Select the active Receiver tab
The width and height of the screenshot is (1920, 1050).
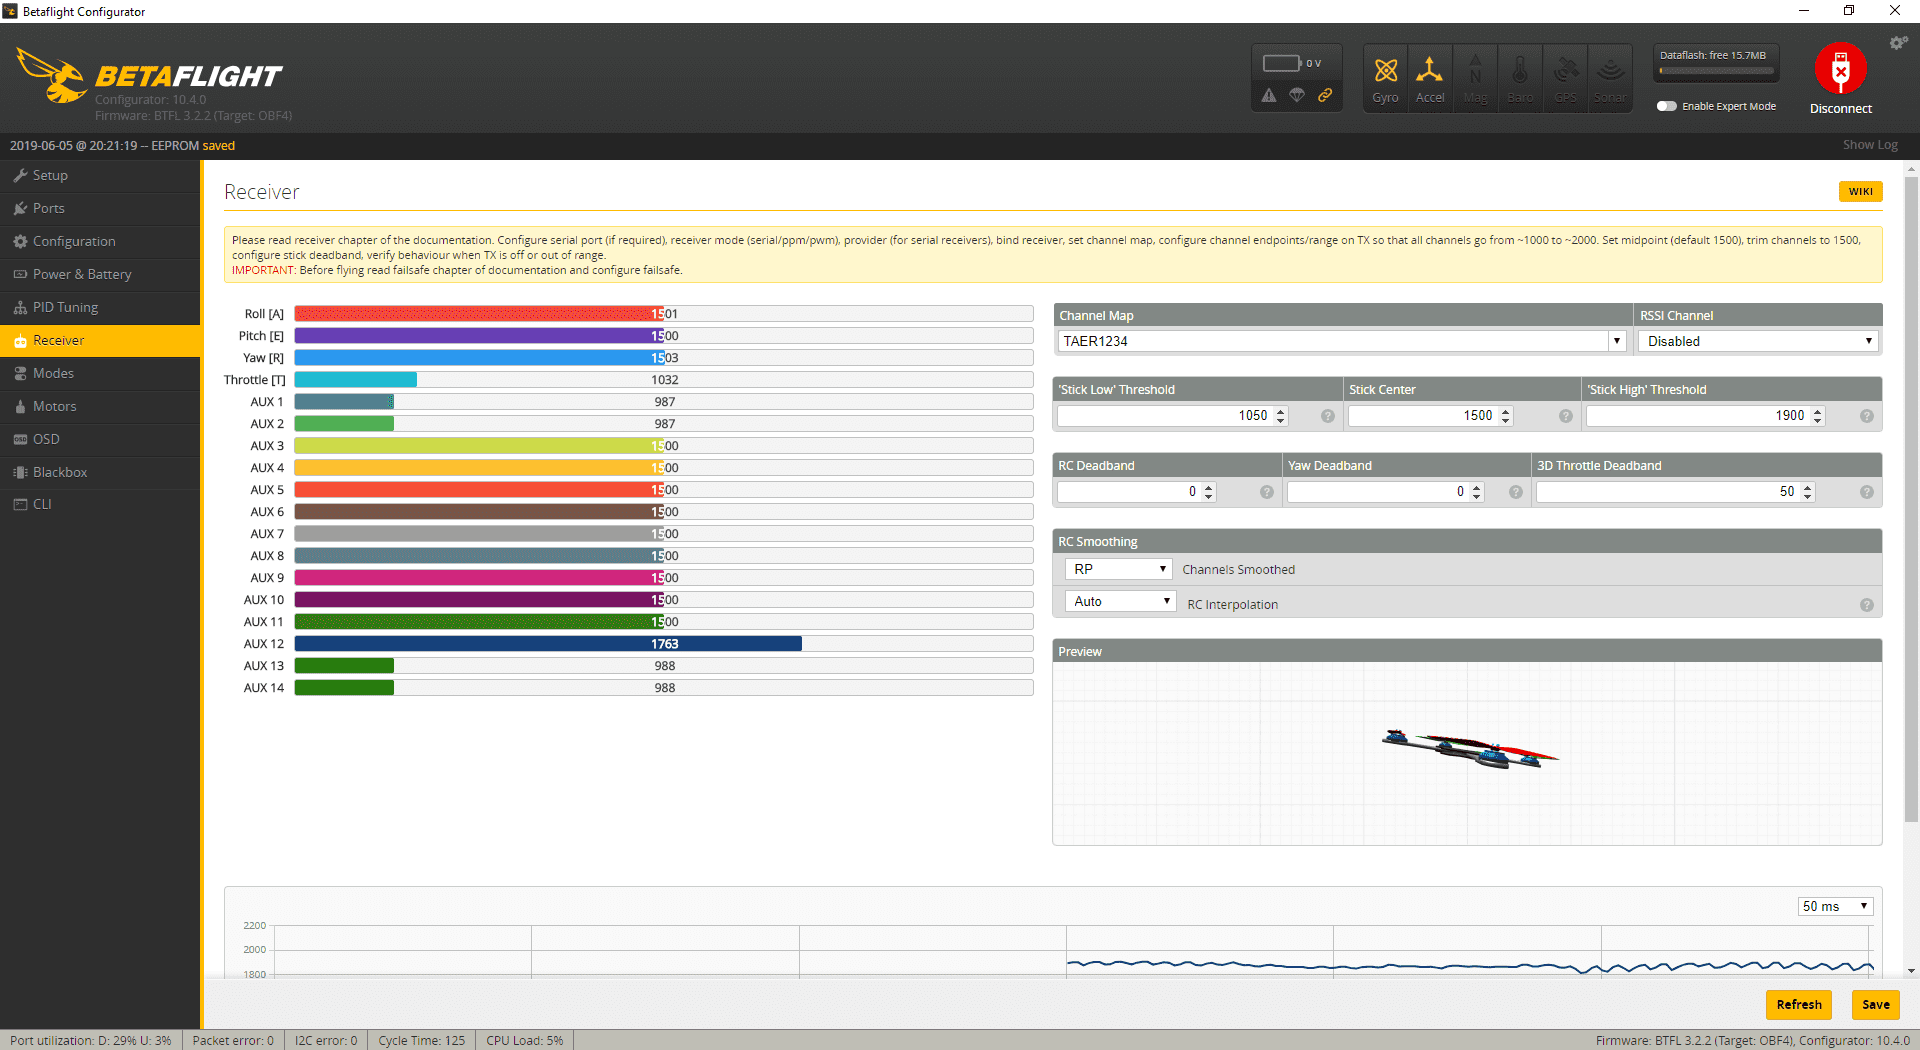[100, 340]
